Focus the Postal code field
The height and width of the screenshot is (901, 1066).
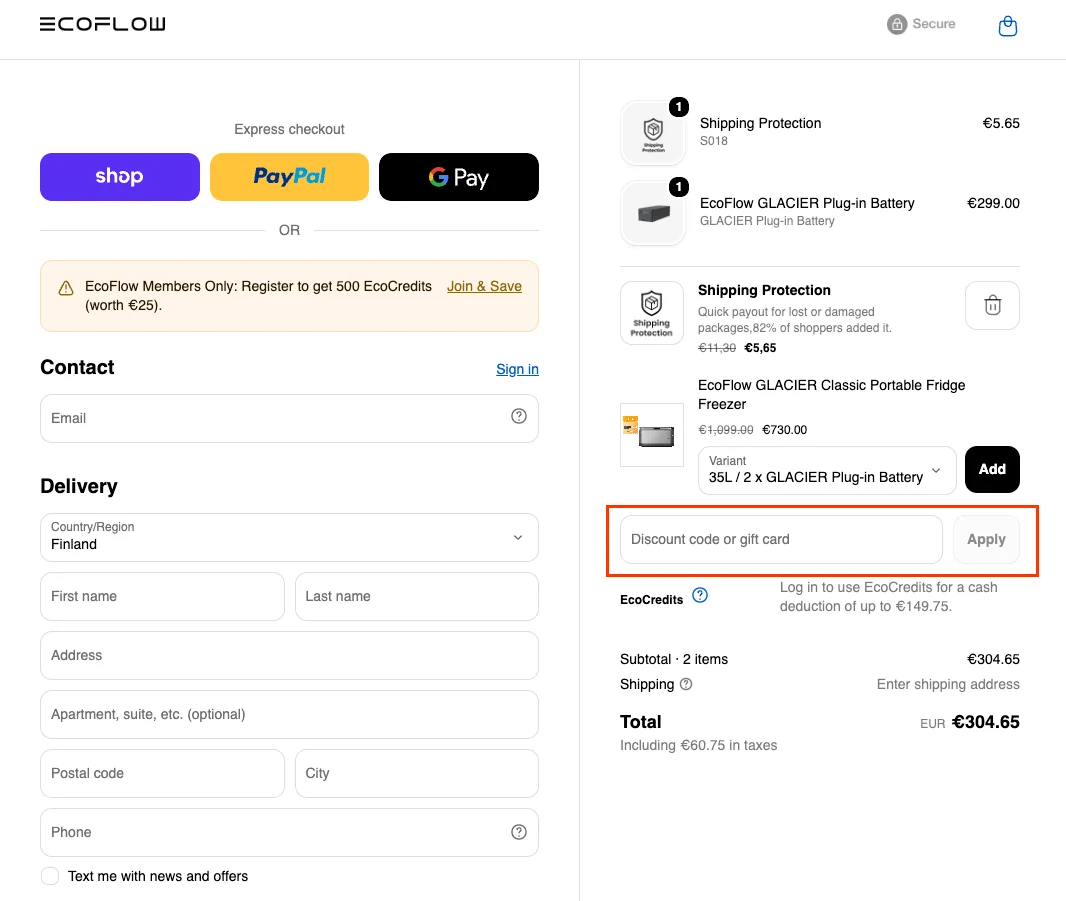point(162,773)
